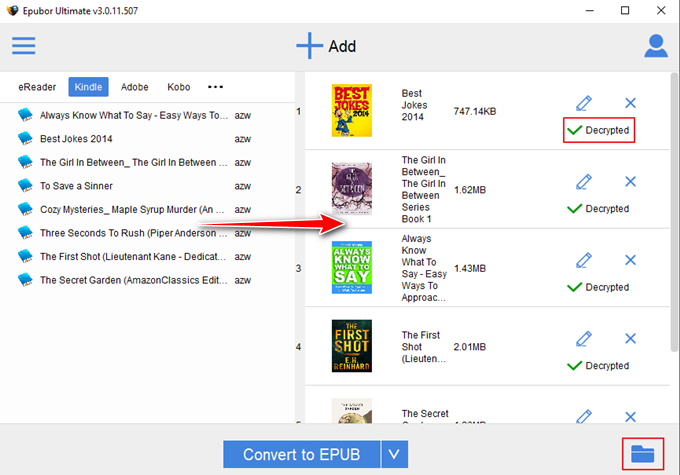Click the Epubor app logo in the title bar
Screen dimensions: 680x475
pyautogui.click(x=12, y=10)
